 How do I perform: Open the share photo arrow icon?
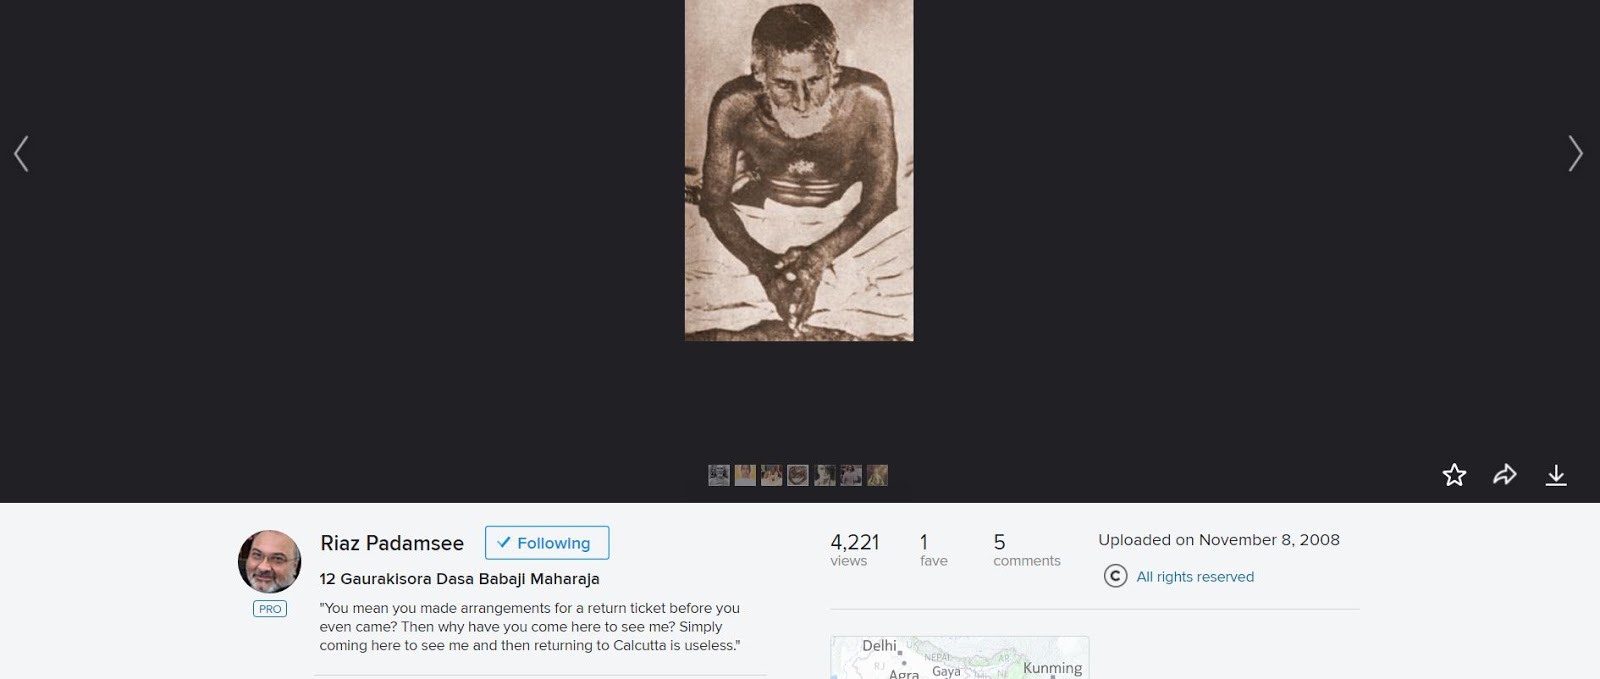[x=1505, y=475]
